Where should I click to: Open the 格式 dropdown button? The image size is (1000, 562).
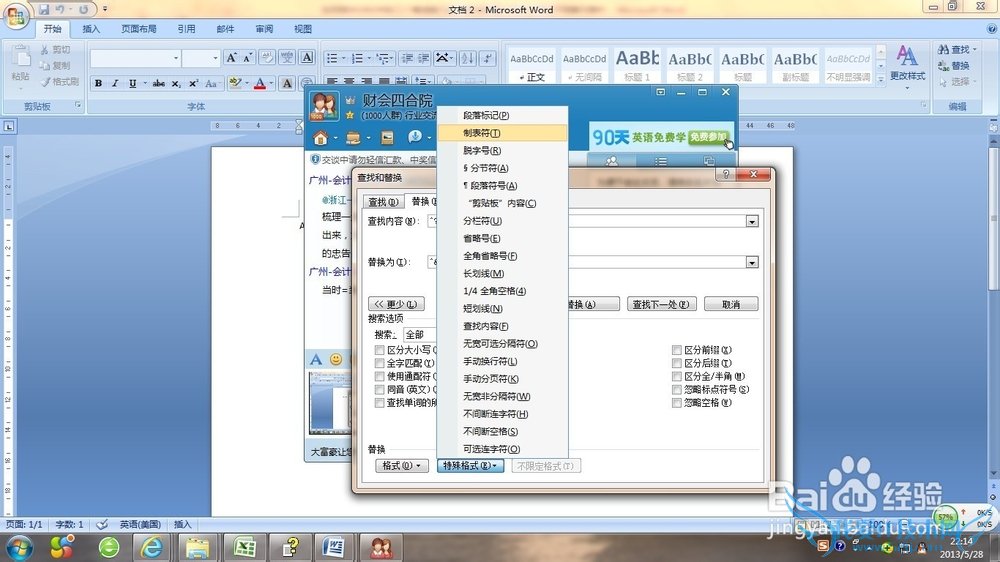[402, 466]
